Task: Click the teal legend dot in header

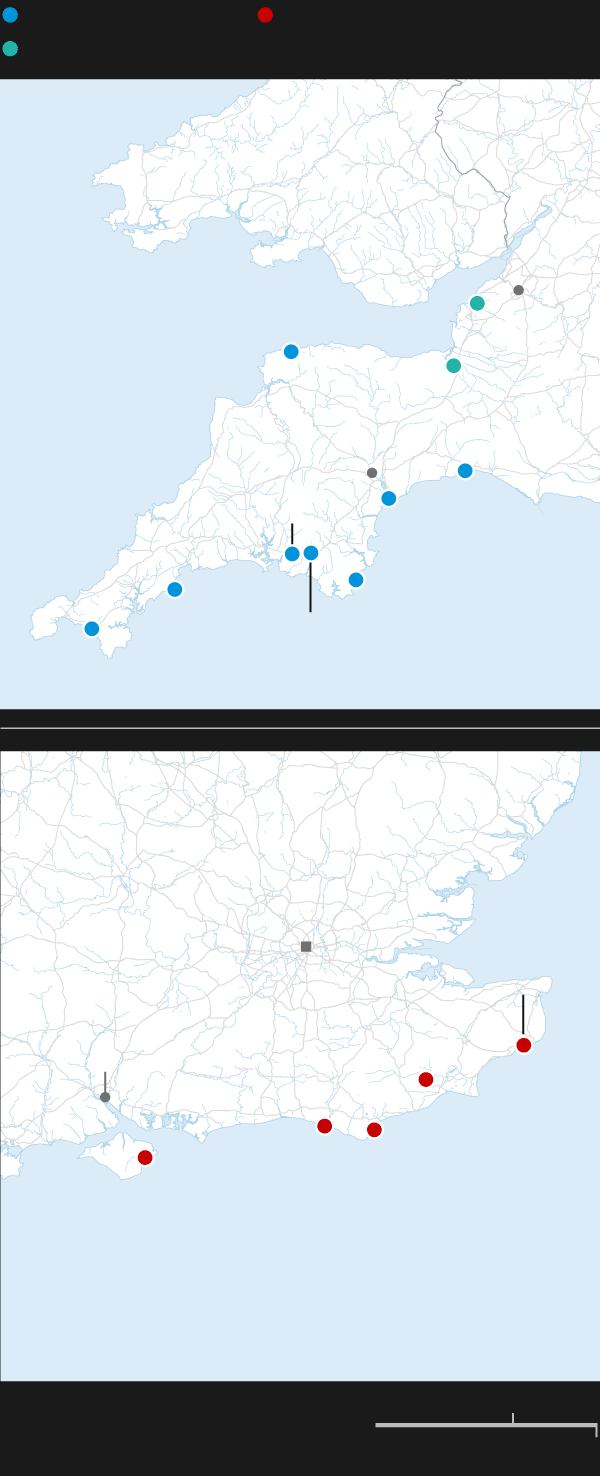Action: coord(10,49)
